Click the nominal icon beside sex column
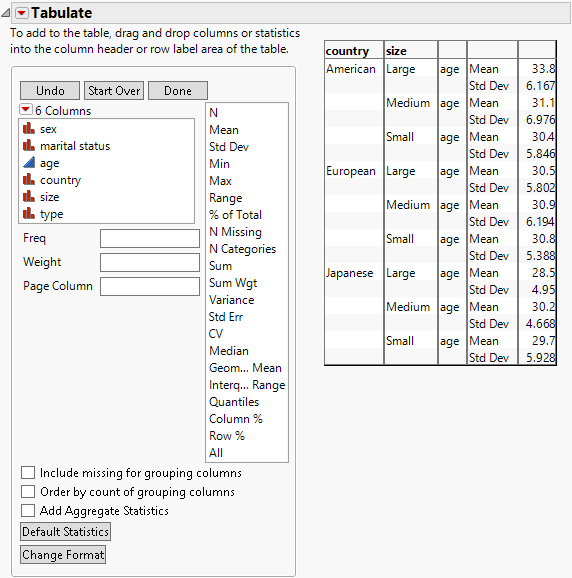Viewport: 572px width, 578px height. (29, 129)
